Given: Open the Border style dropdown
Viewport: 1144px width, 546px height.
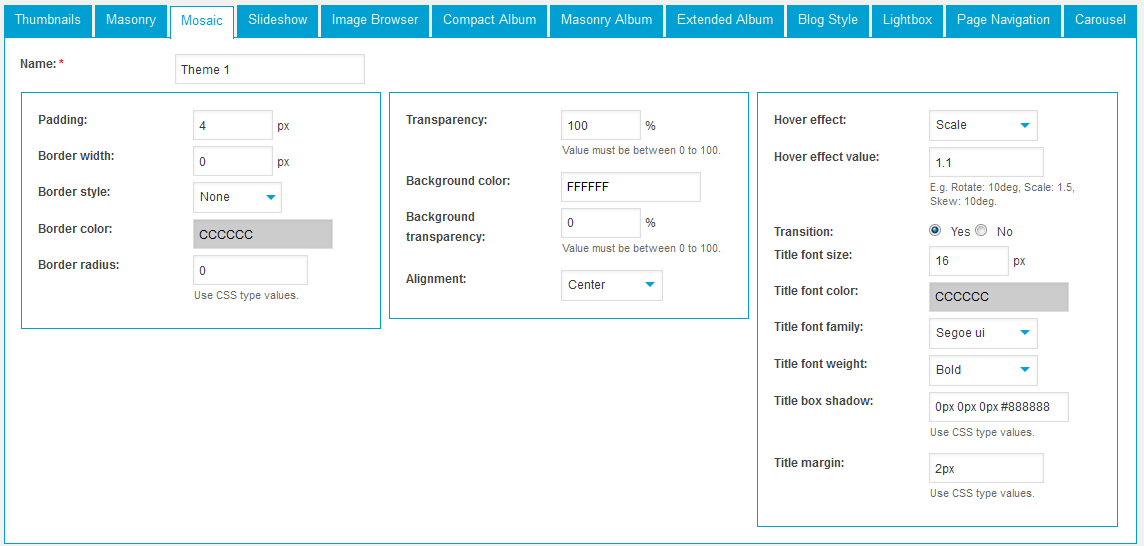Looking at the screenshot, I should click(x=237, y=197).
